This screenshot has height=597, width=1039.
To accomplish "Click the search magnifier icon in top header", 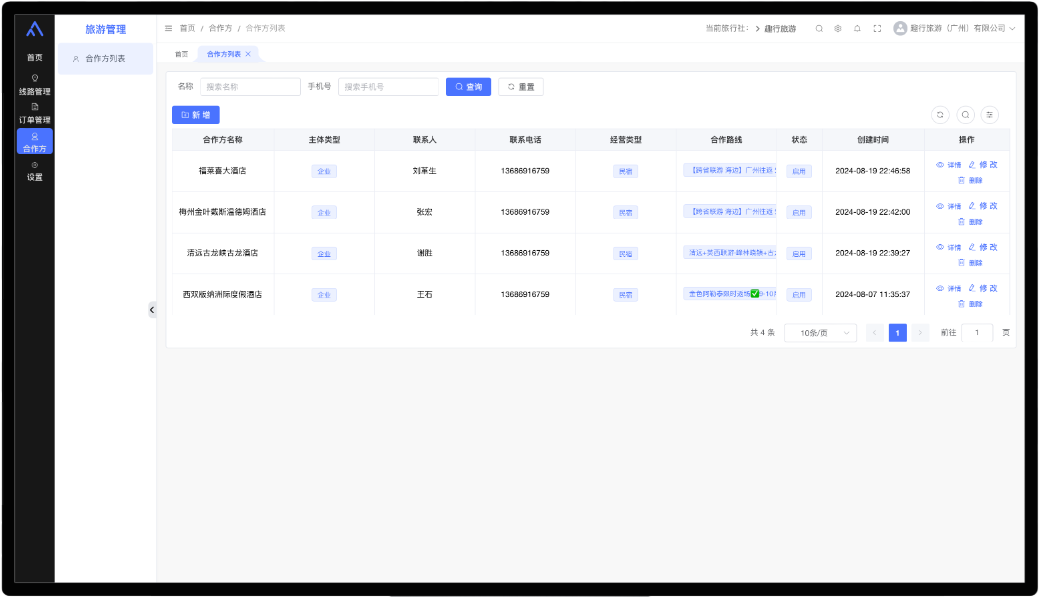I will point(819,28).
